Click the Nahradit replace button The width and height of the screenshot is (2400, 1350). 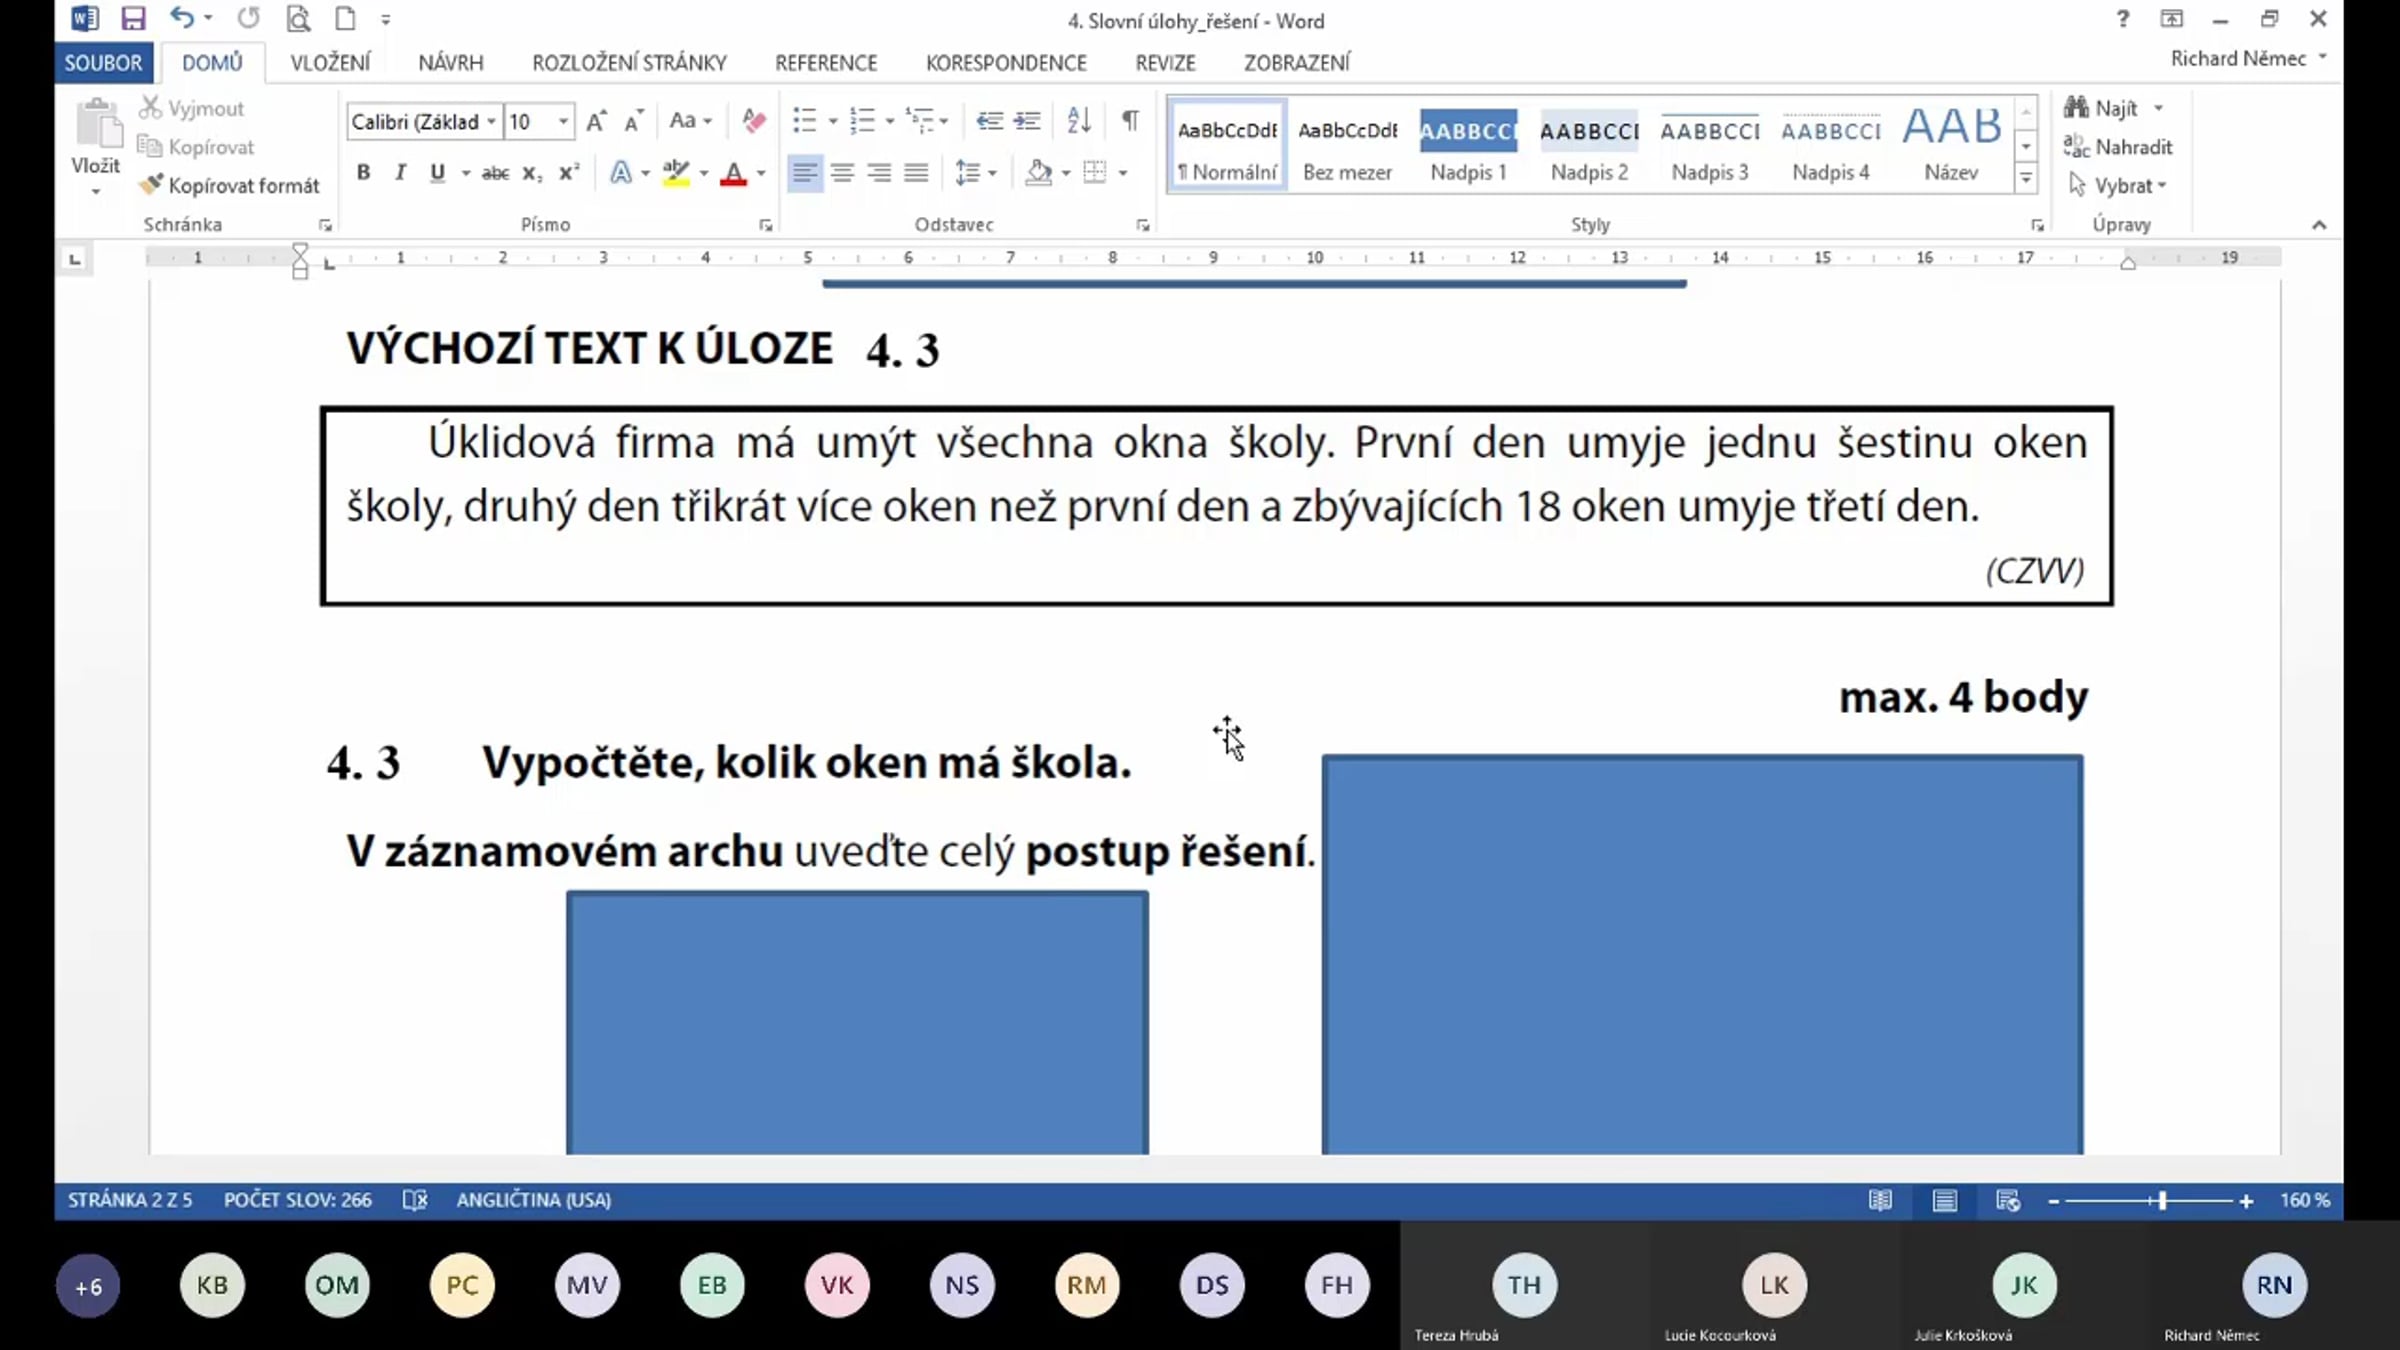(2118, 147)
